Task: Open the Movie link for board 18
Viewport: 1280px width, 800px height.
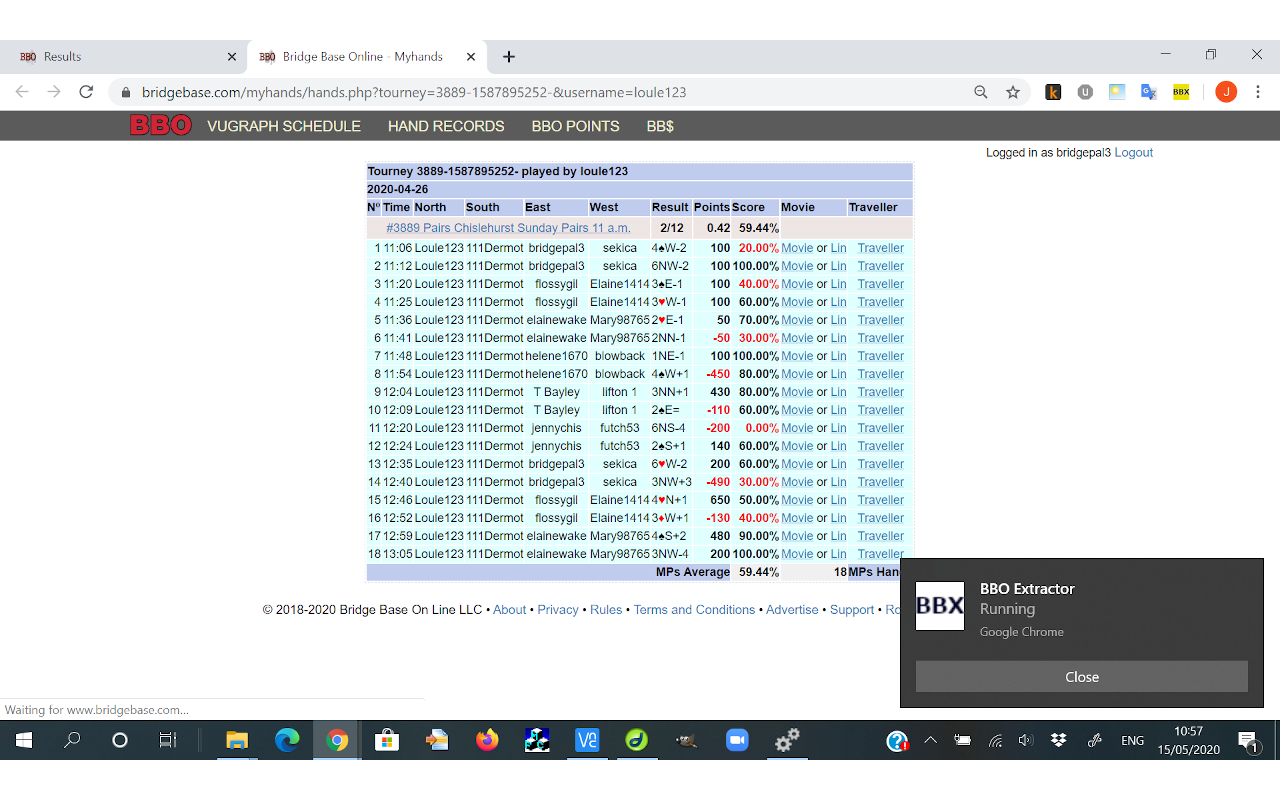Action: coord(797,554)
